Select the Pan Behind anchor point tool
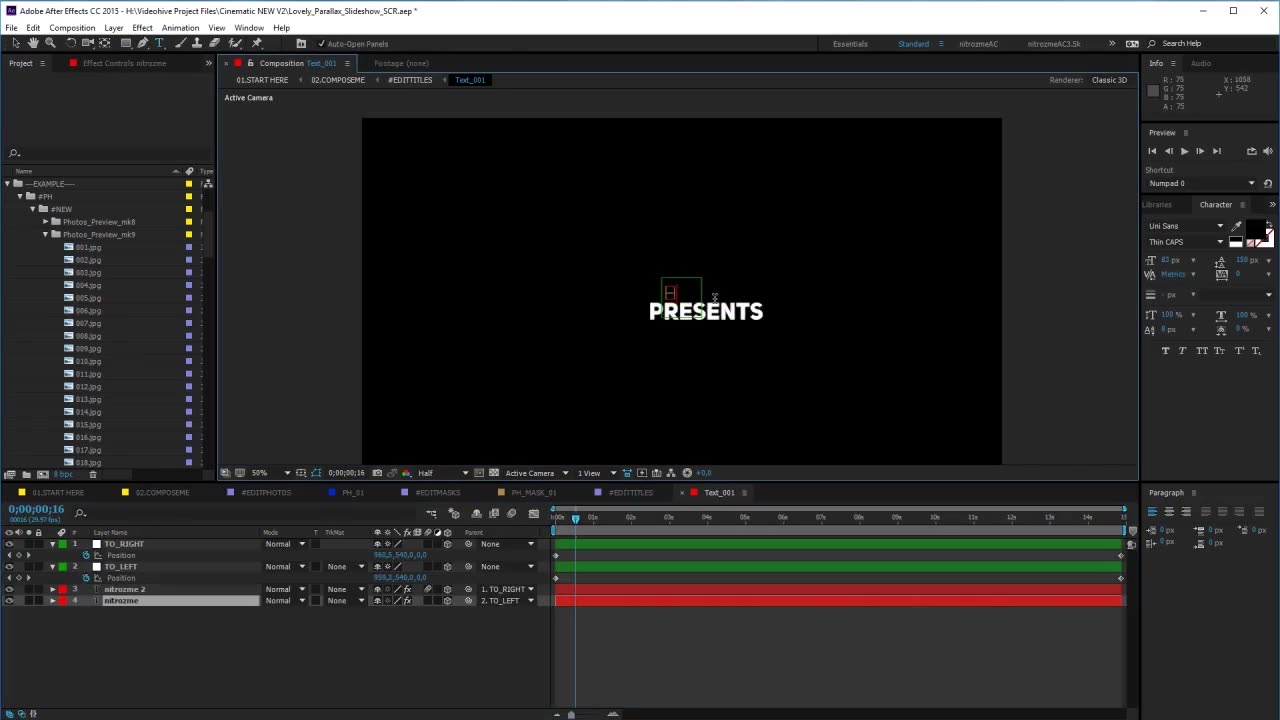The width and height of the screenshot is (1280, 720). point(104,43)
